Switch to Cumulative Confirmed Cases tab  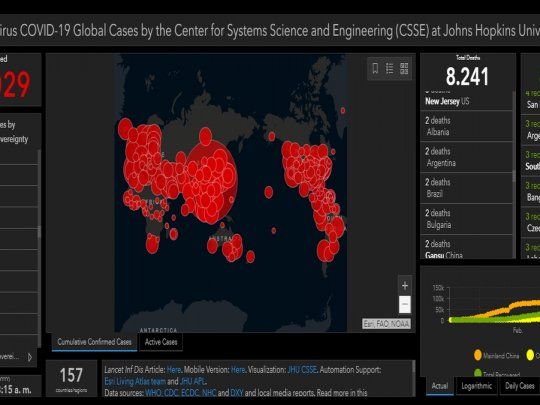click(x=94, y=342)
